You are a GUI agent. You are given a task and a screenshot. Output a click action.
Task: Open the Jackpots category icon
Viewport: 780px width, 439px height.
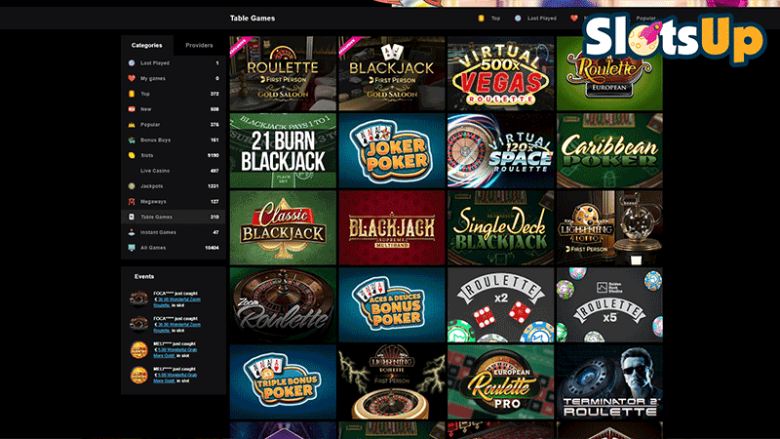tap(131, 186)
